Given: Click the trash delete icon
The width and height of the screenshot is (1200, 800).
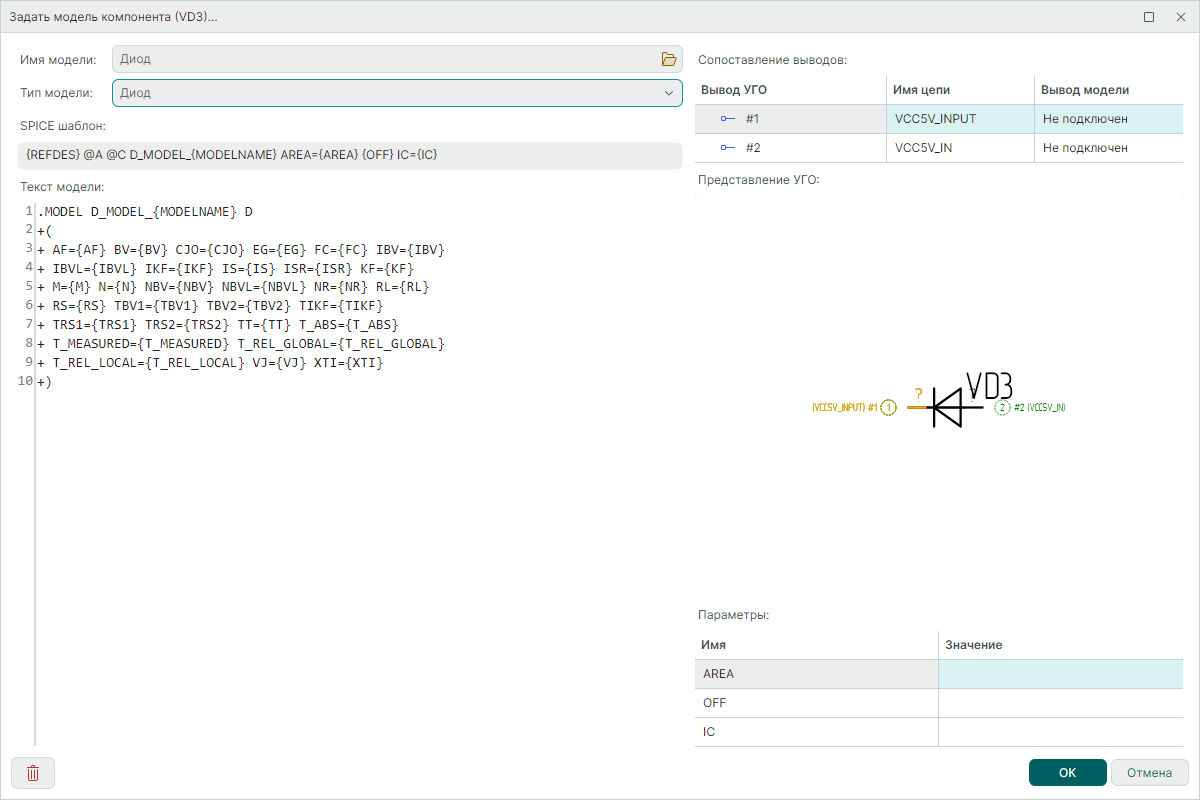Looking at the screenshot, I should (x=33, y=773).
